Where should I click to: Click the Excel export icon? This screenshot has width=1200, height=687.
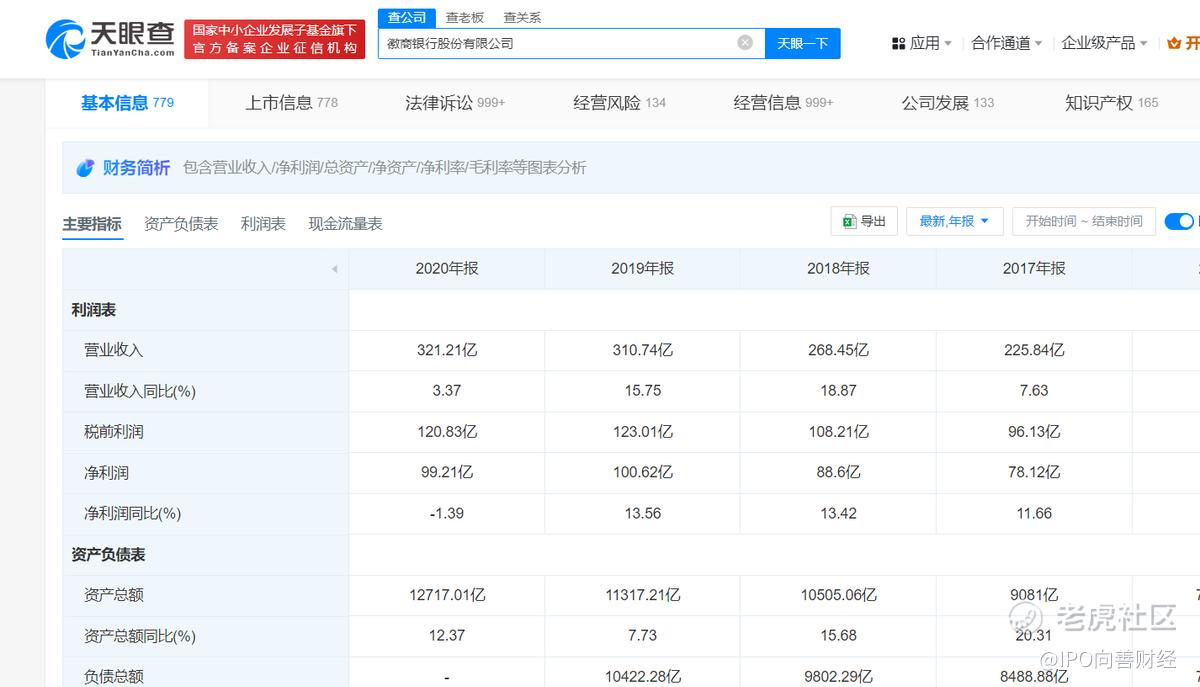[848, 221]
